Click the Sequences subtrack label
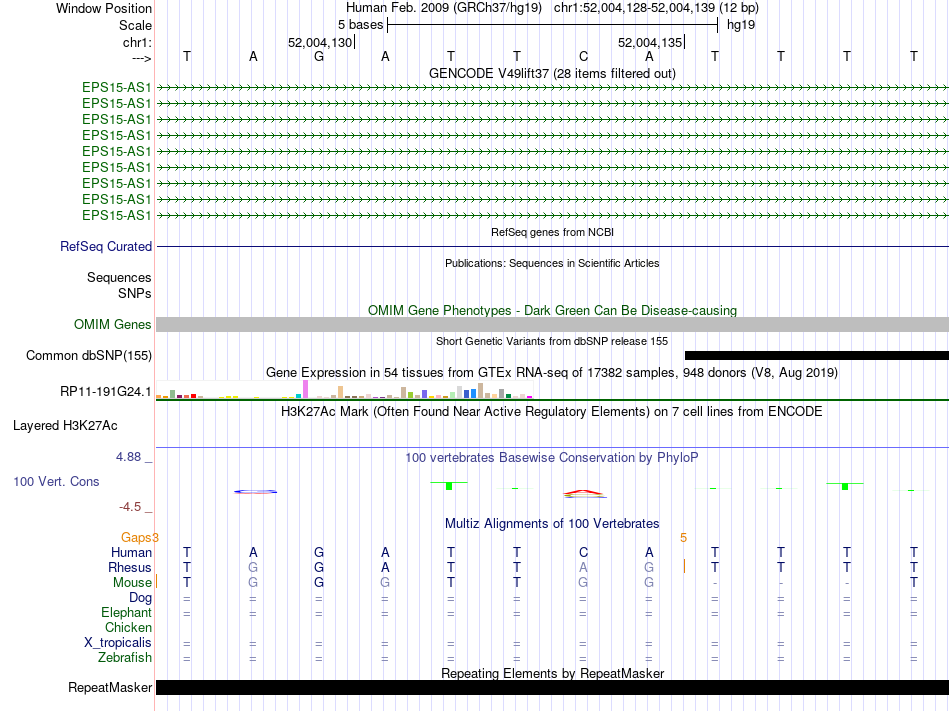The width and height of the screenshot is (950, 711). (119, 277)
